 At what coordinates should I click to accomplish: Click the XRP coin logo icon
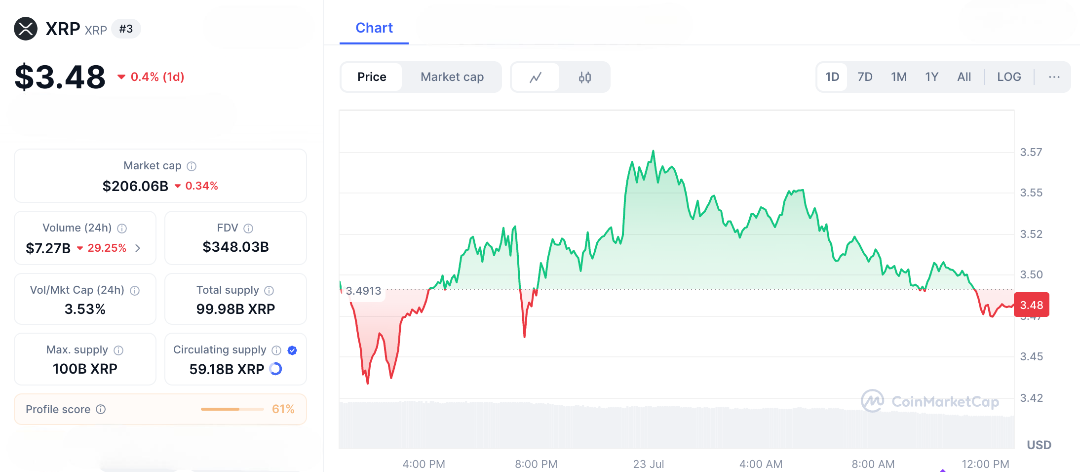coord(25,29)
